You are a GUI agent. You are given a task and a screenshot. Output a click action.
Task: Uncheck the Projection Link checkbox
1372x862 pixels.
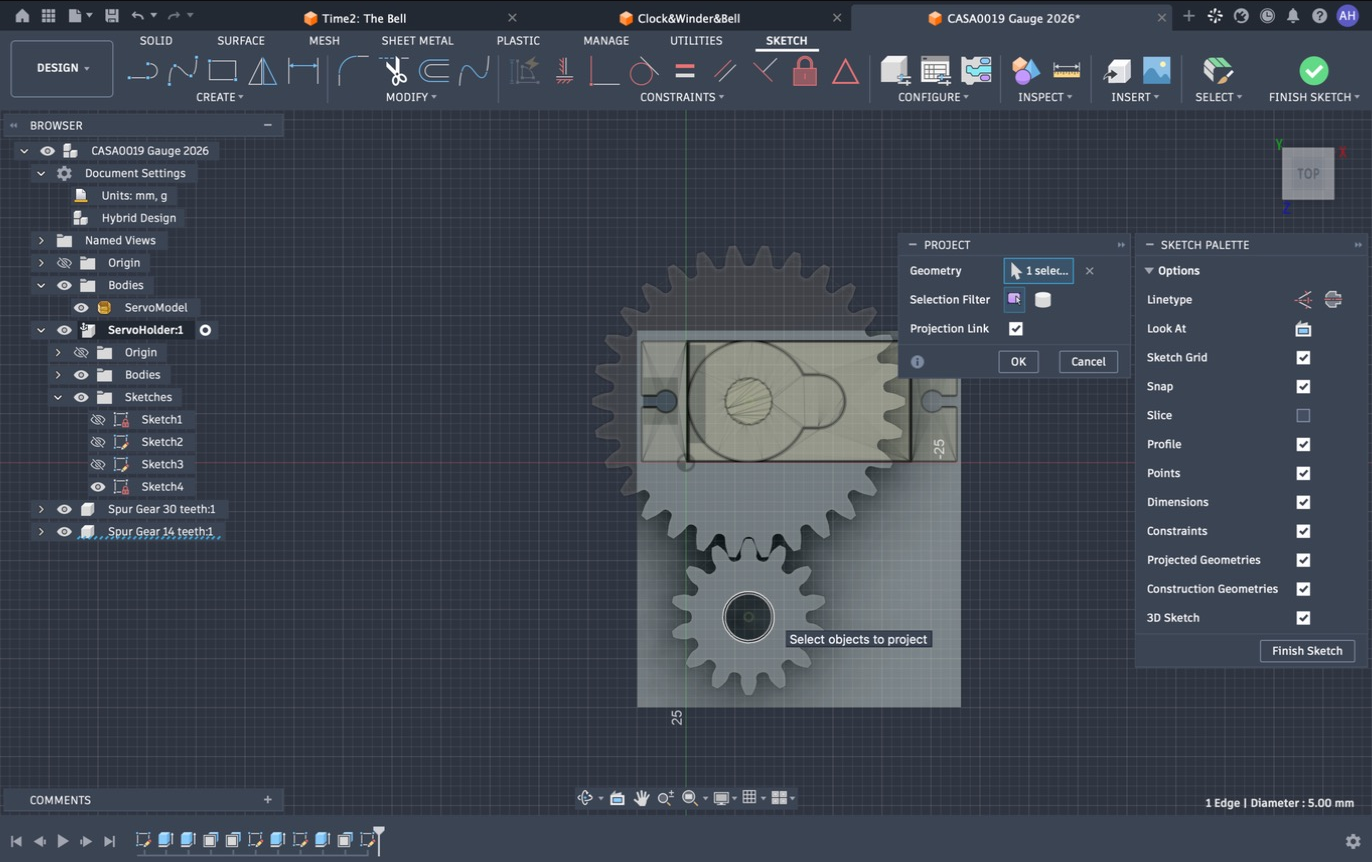click(1016, 328)
